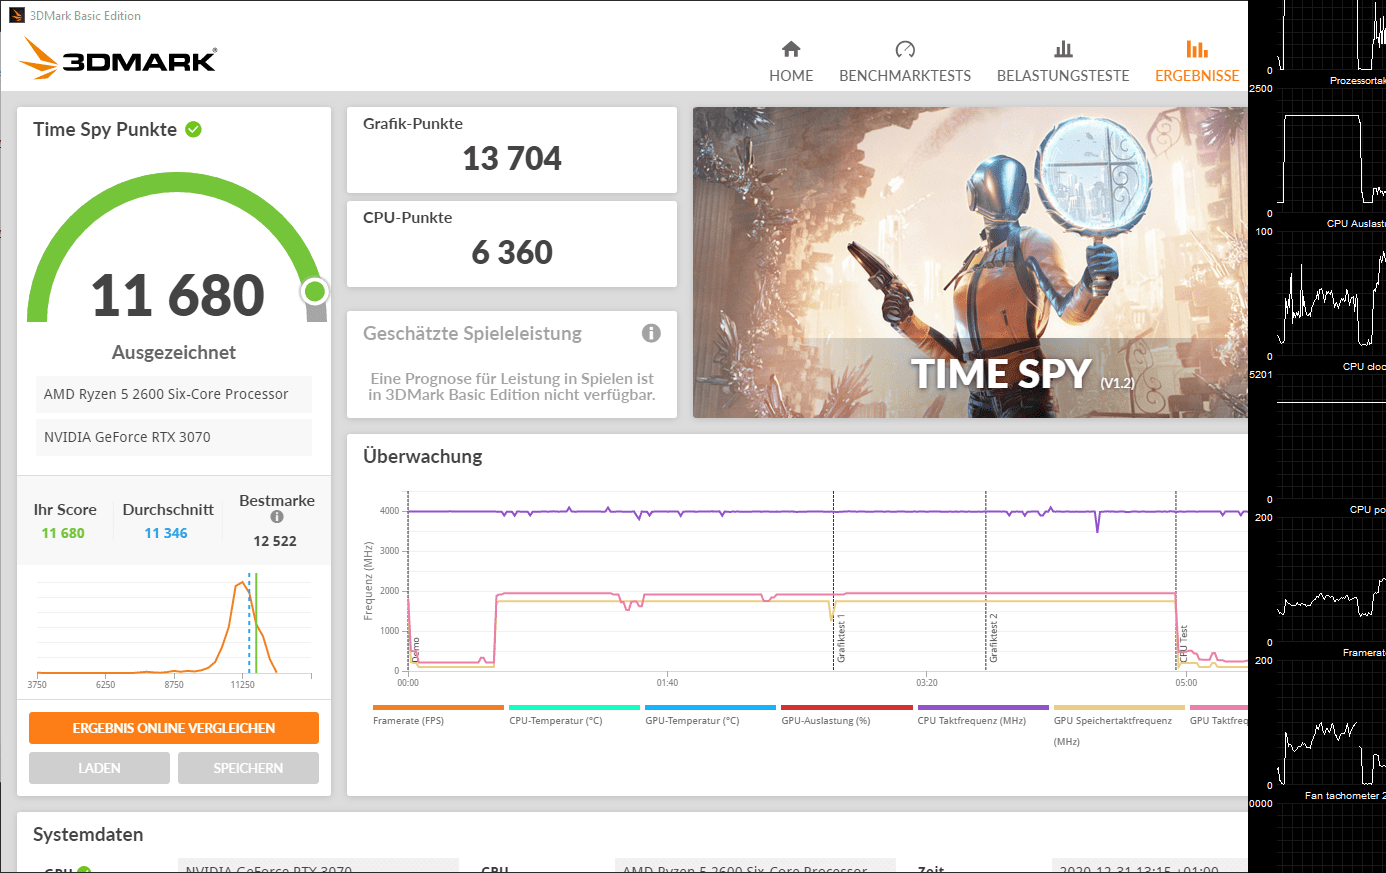1386x873 pixels.
Task: Click the Grafiktest 1 marker in chart
Action: 841,639
